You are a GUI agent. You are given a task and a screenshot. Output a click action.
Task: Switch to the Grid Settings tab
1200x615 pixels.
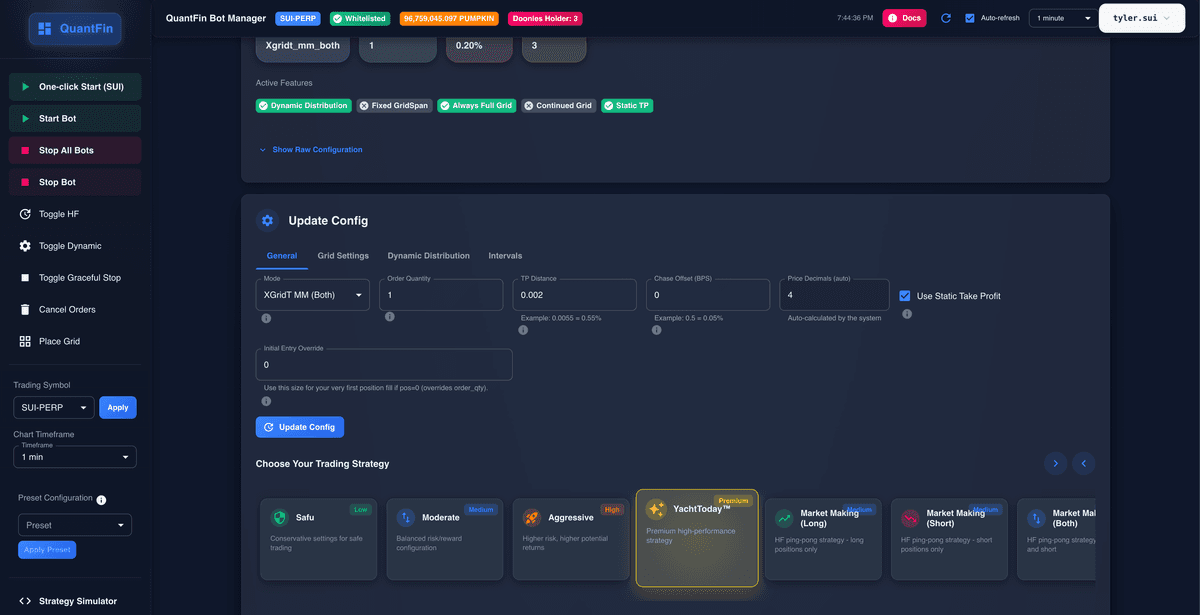coord(343,256)
